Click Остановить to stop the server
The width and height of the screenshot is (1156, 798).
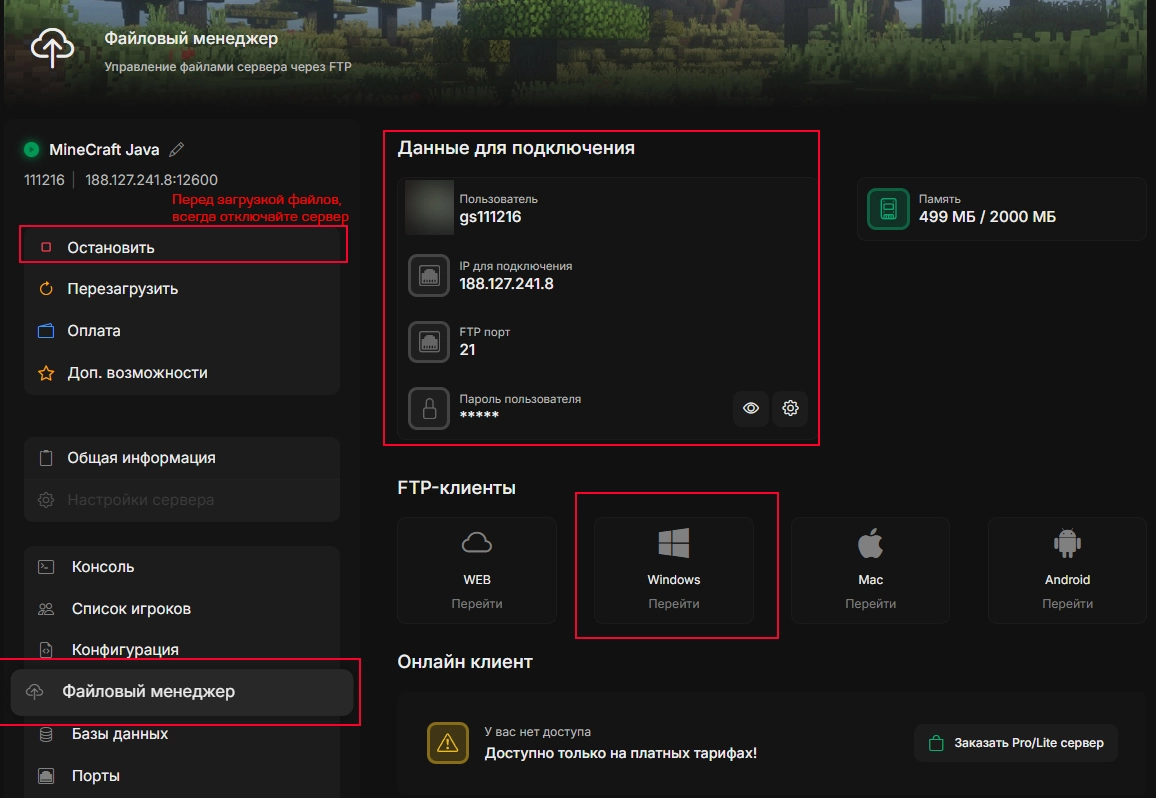(x=111, y=246)
